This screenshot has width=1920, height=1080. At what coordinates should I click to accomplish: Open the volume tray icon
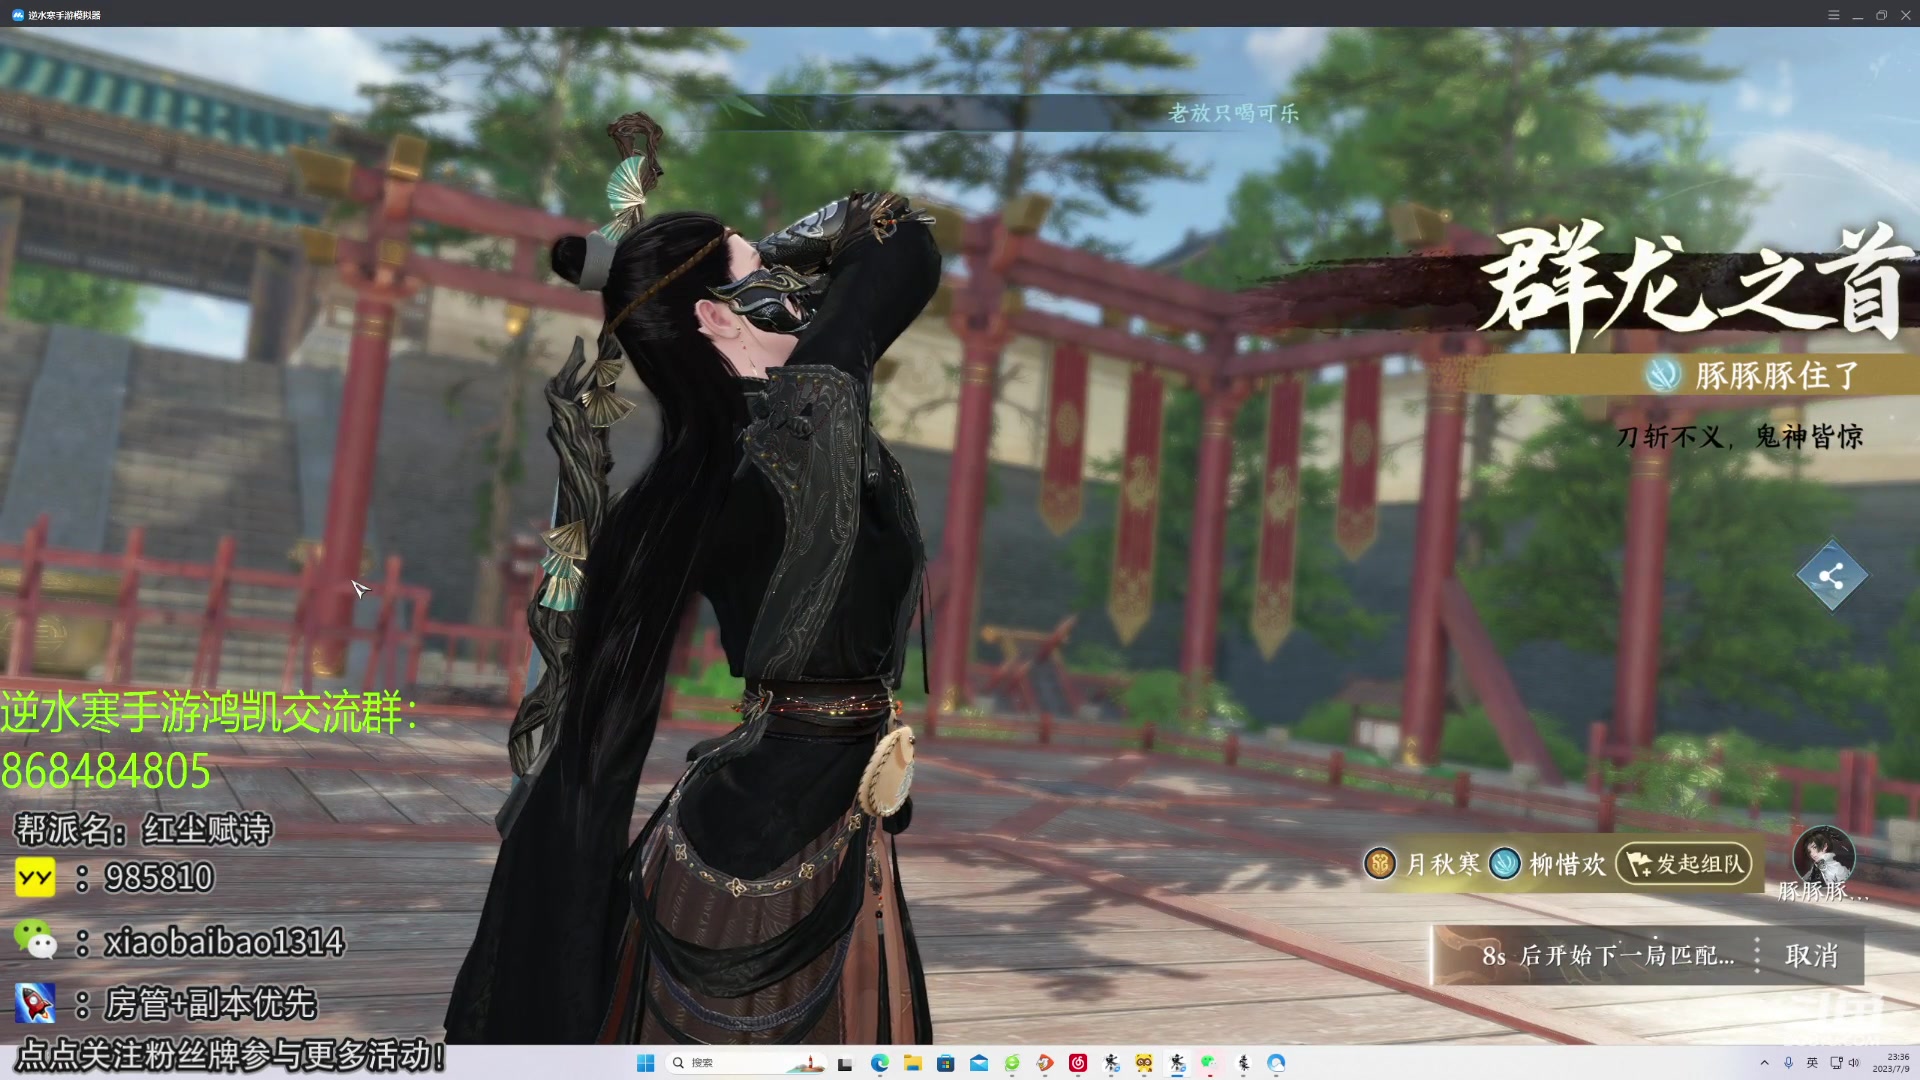[x=1854, y=1063]
